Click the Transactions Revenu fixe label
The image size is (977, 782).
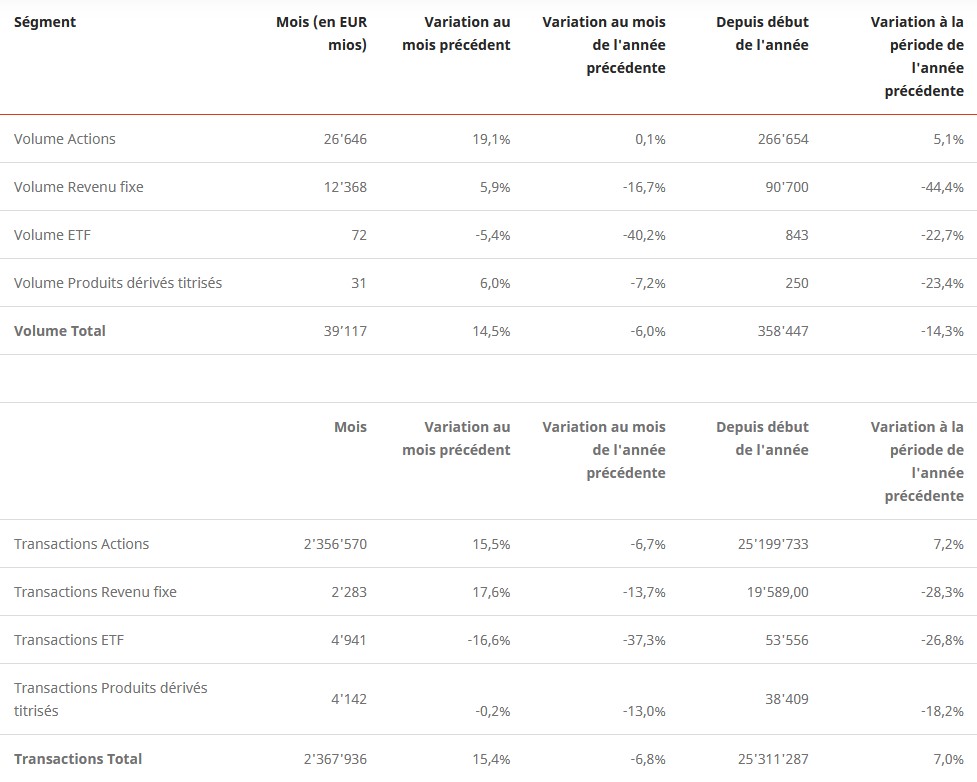coord(95,592)
